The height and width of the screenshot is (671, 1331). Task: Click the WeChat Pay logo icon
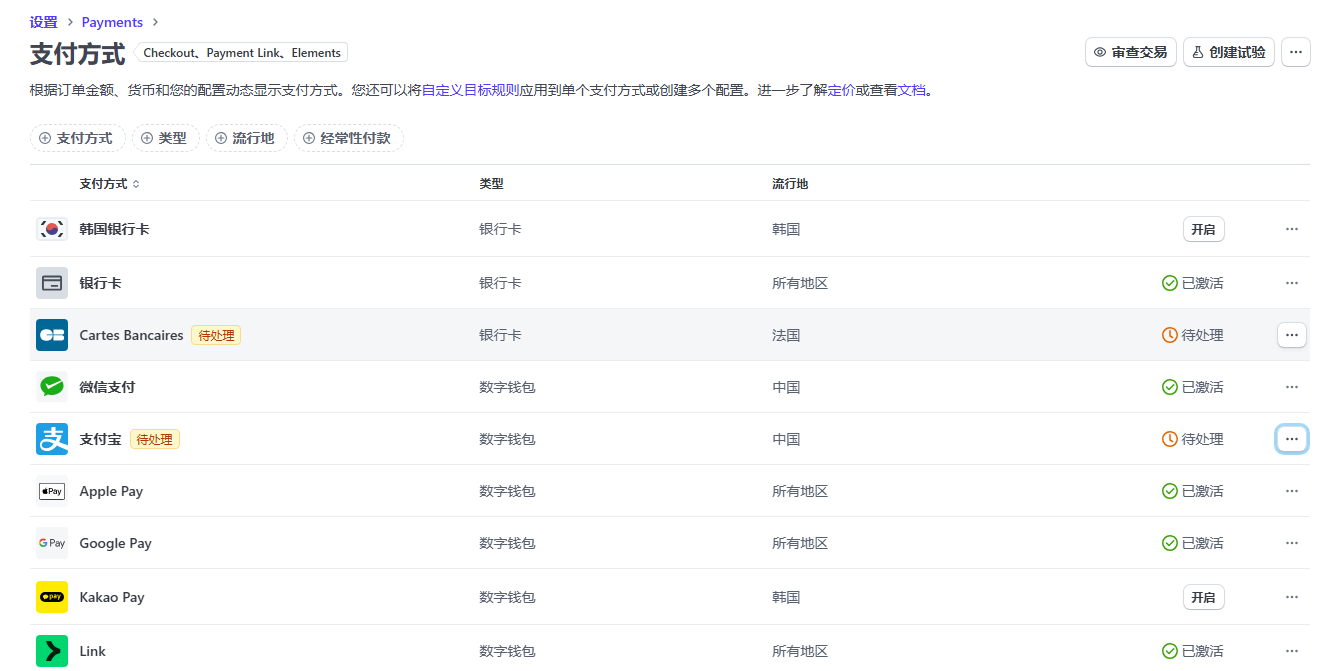[52, 387]
